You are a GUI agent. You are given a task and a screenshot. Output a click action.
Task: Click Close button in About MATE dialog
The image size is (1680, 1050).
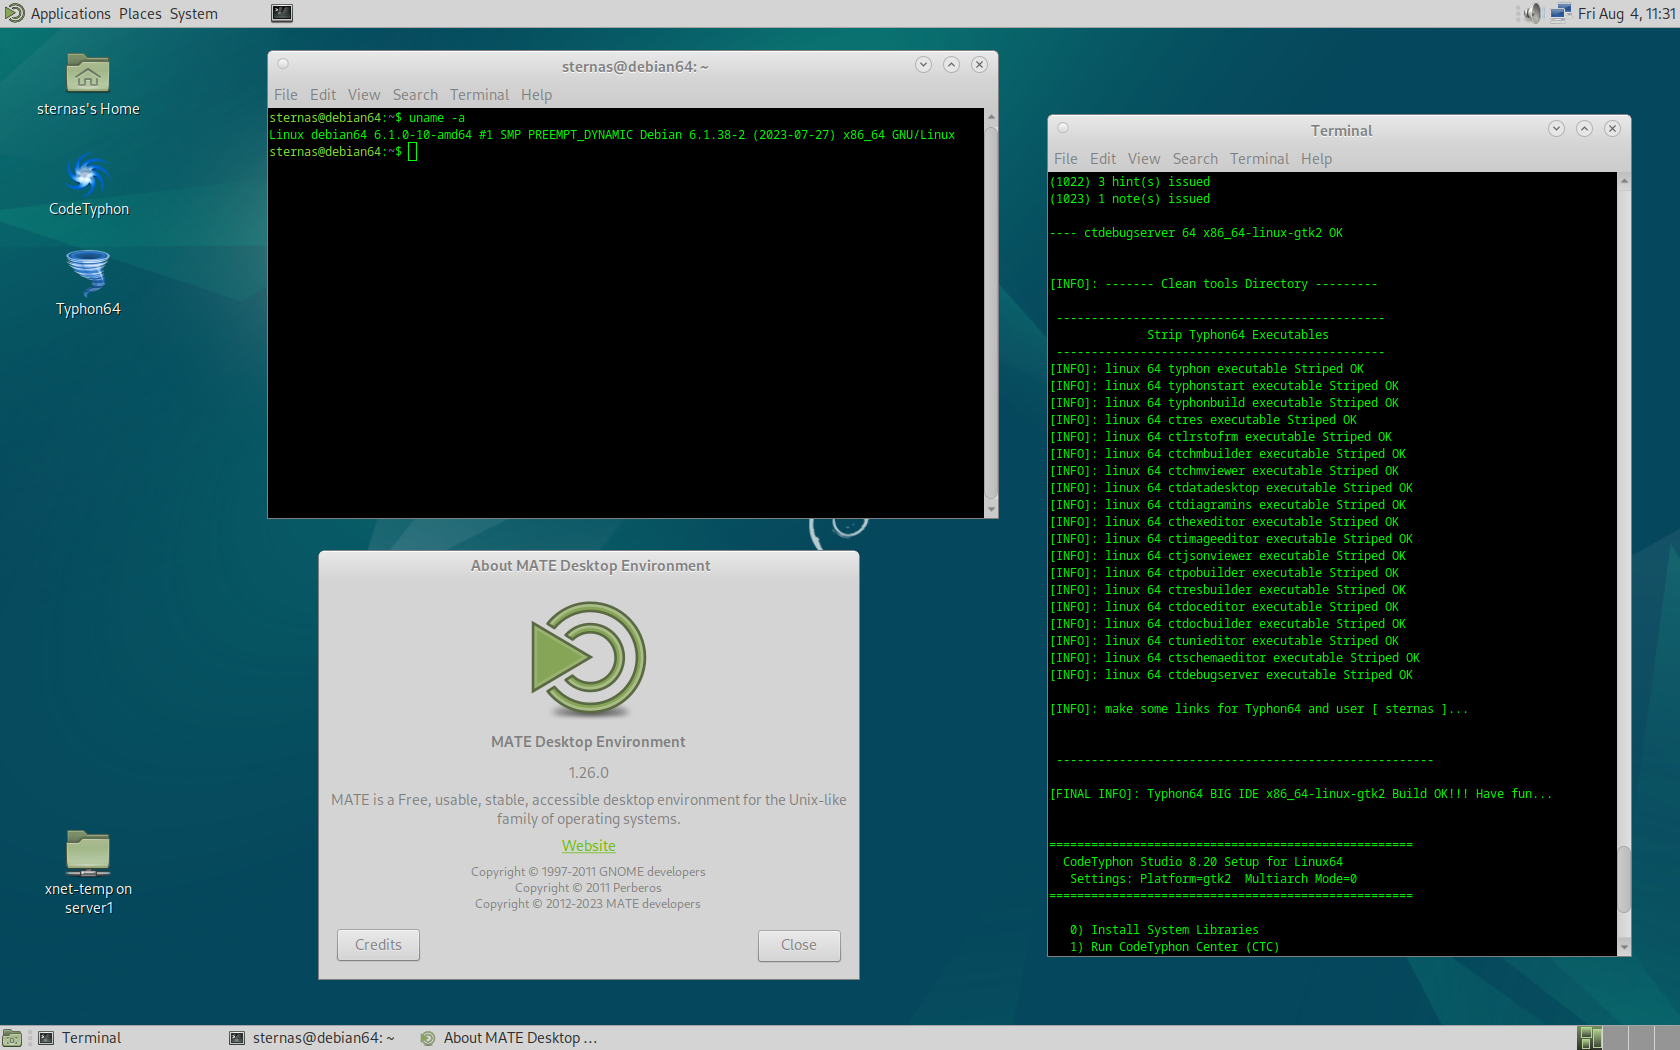tap(798, 945)
